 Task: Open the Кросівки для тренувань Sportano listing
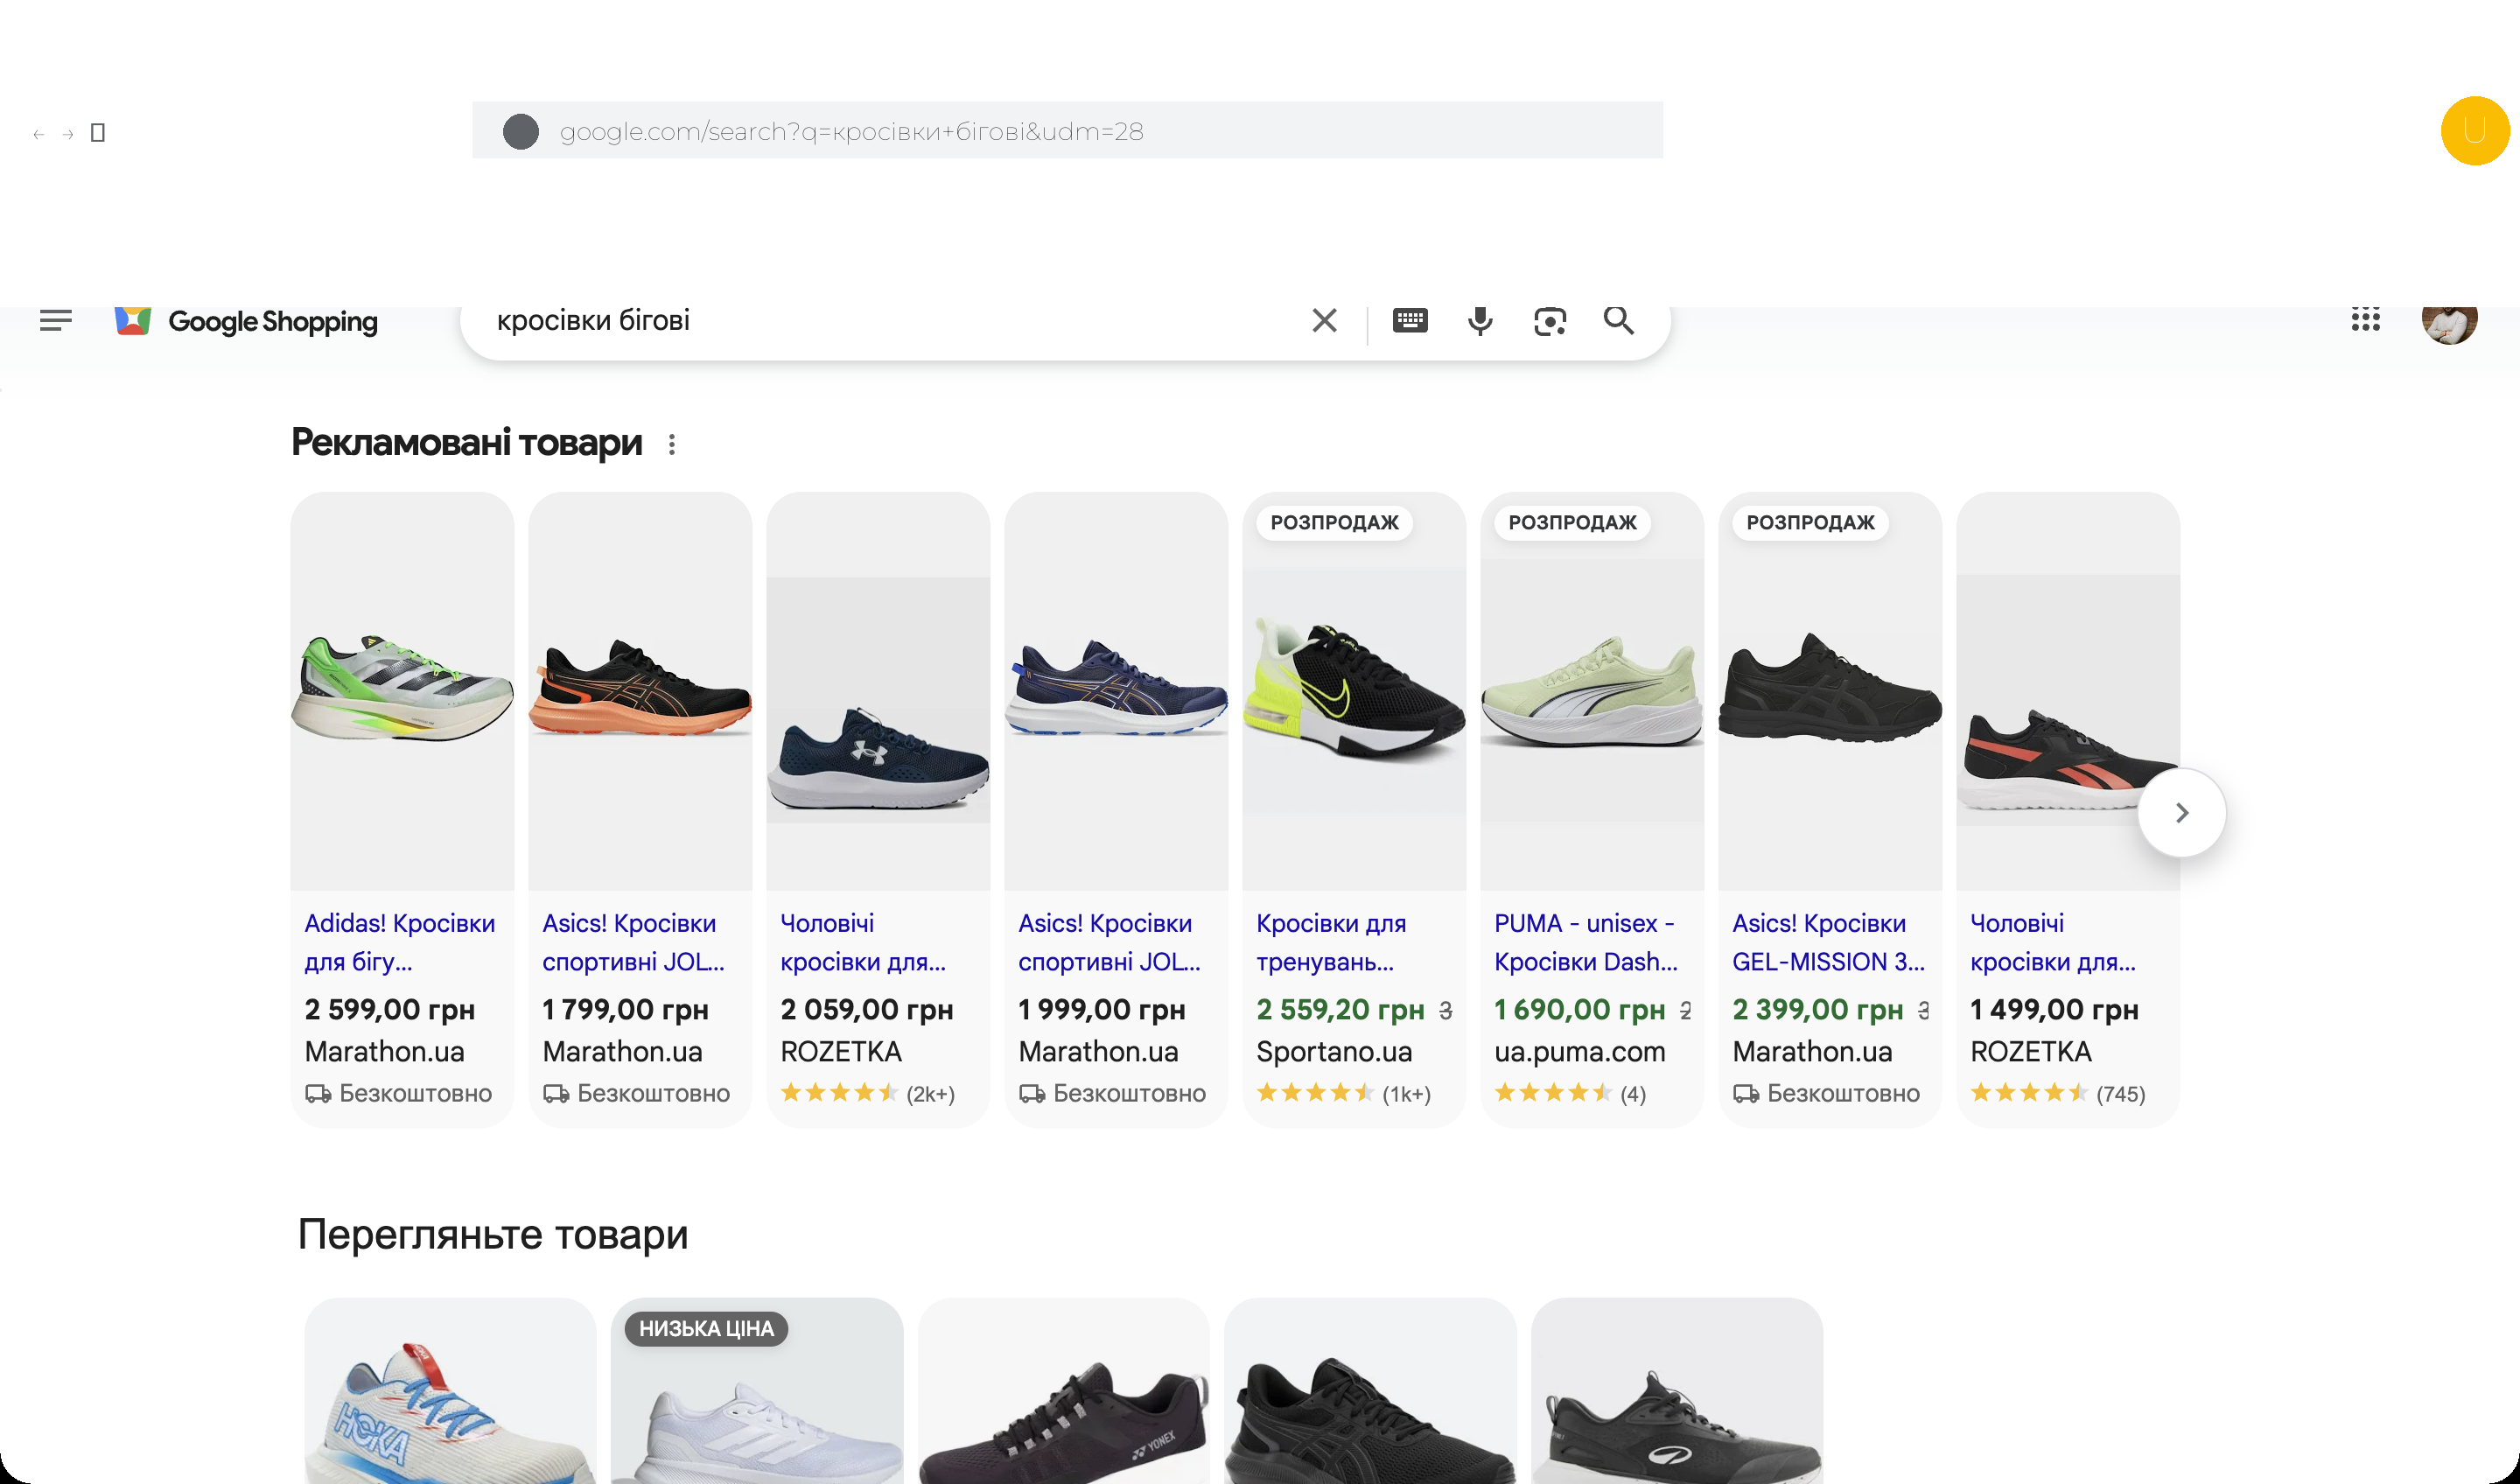1331,942
